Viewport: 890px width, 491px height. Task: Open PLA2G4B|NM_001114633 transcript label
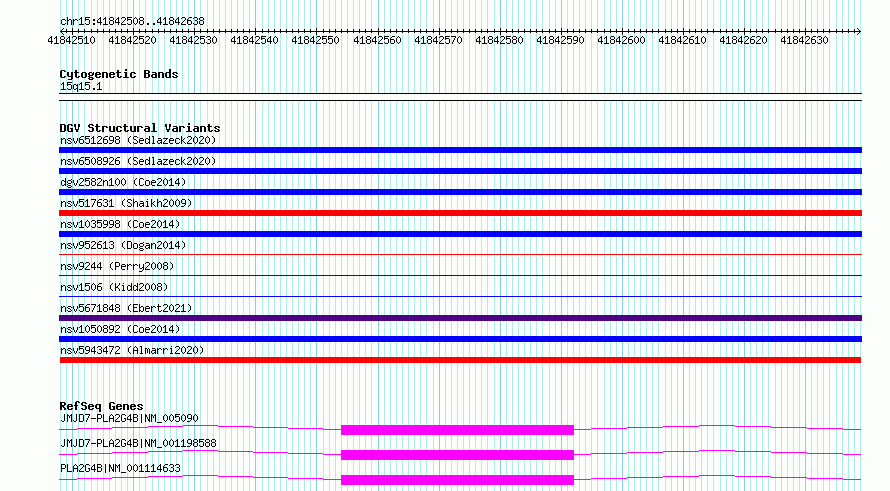[x=120, y=468]
